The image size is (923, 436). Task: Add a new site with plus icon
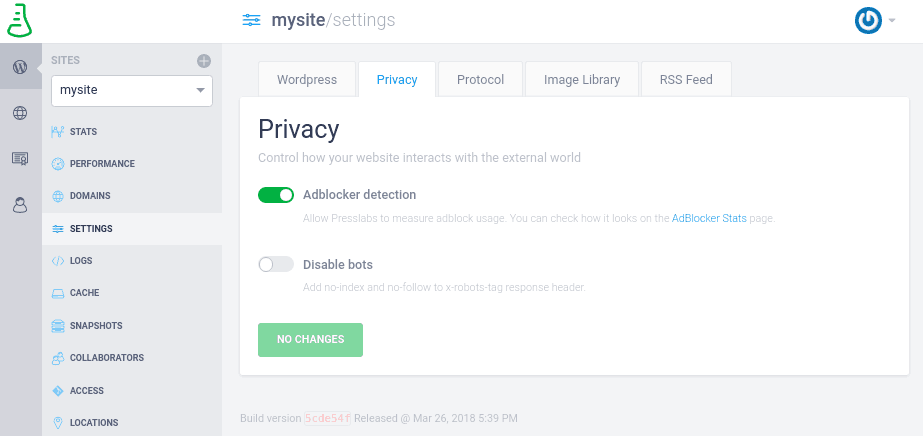coord(204,61)
